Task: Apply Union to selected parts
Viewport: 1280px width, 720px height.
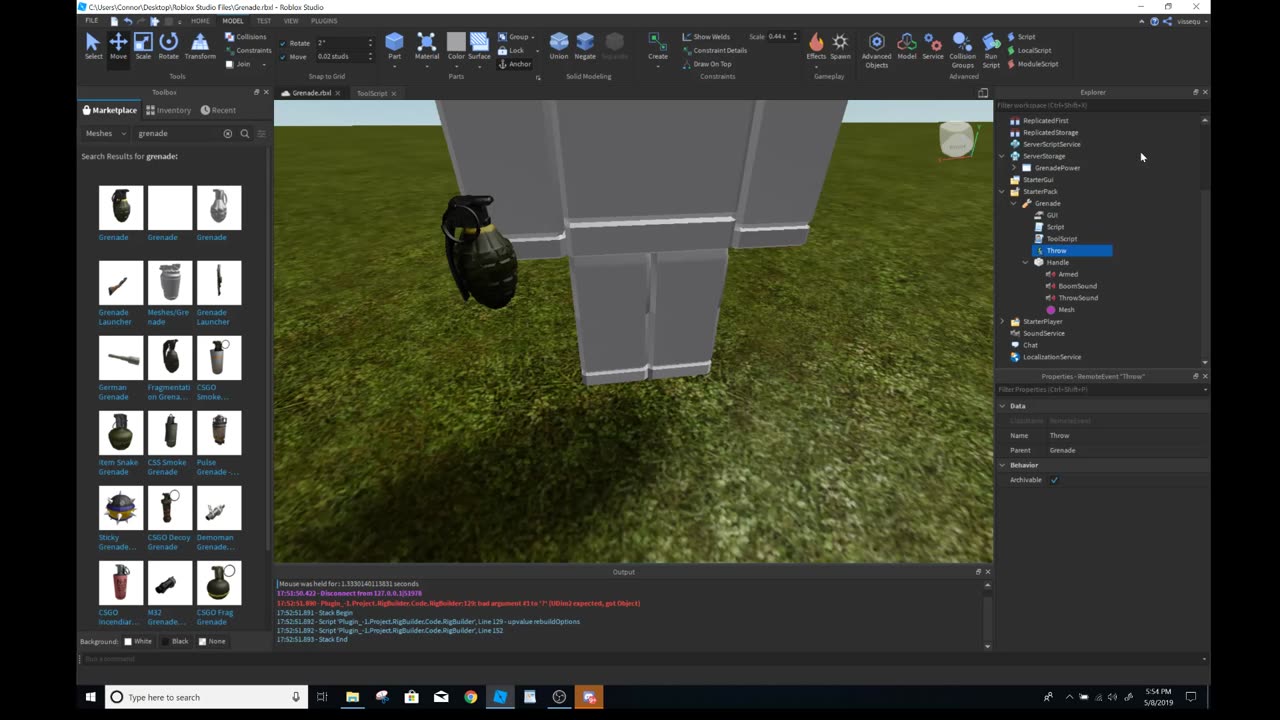Action: click(x=559, y=46)
